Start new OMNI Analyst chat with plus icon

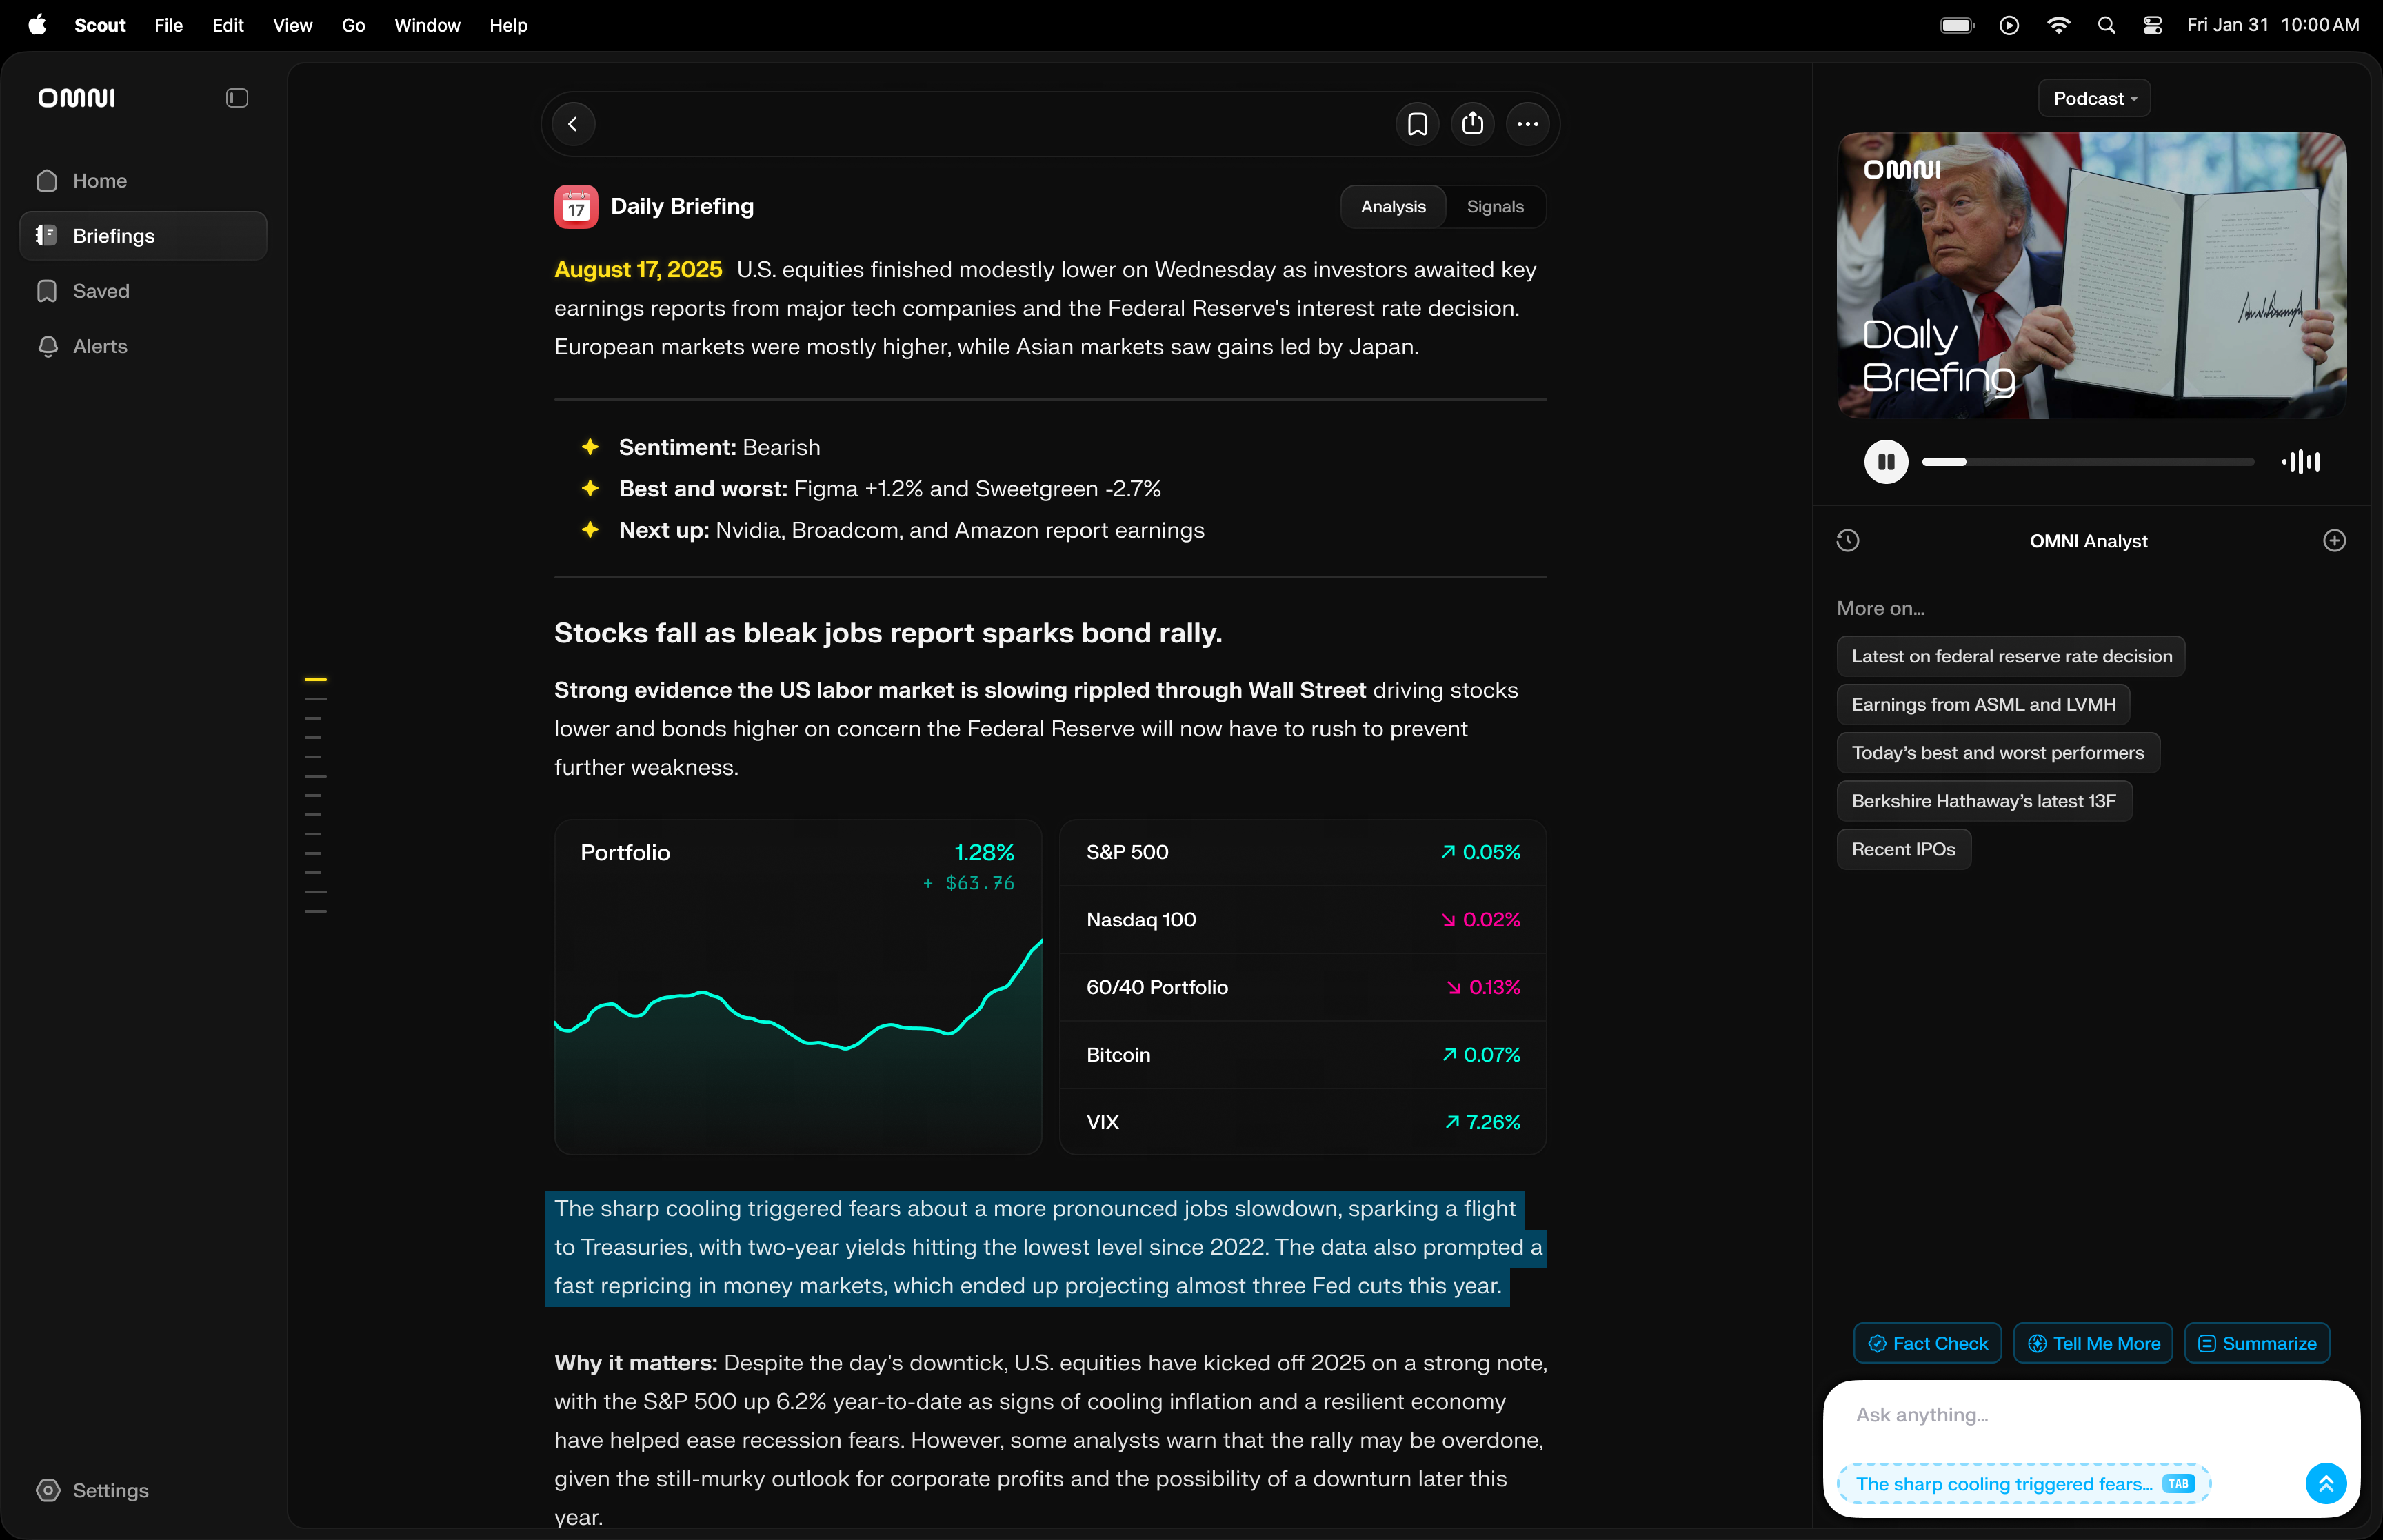pyautogui.click(x=2334, y=541)
